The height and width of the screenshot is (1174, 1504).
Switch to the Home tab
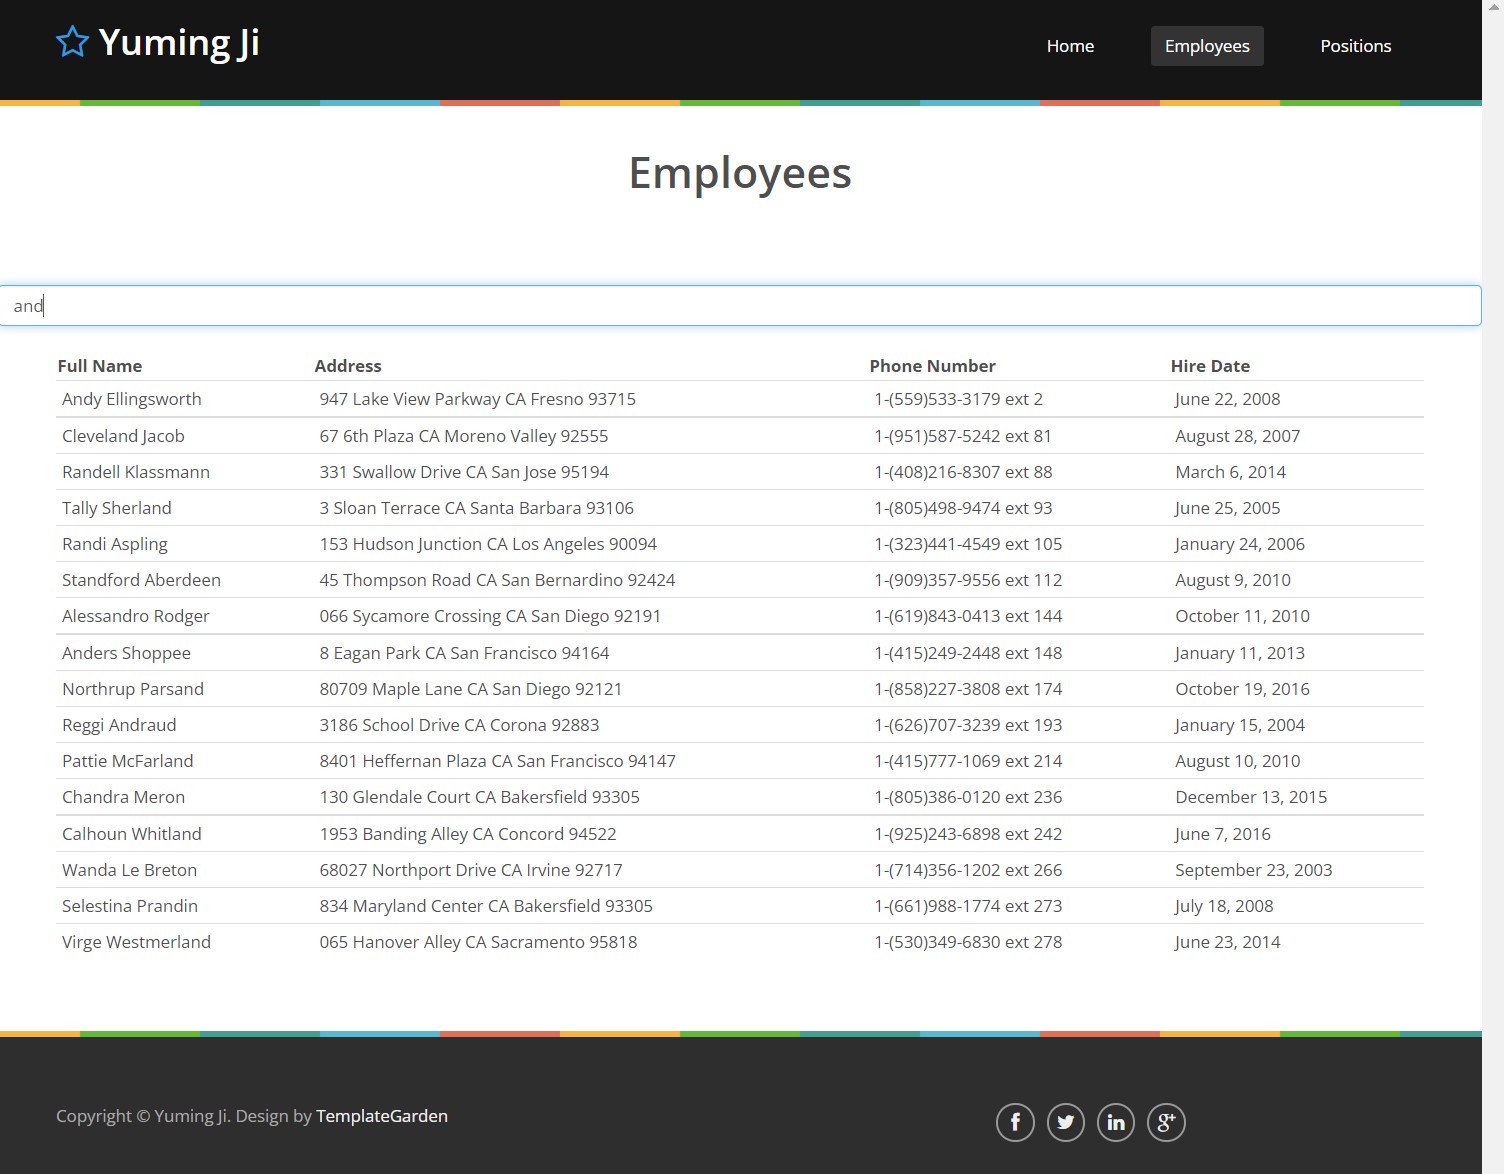click(x=1070, y=46)
